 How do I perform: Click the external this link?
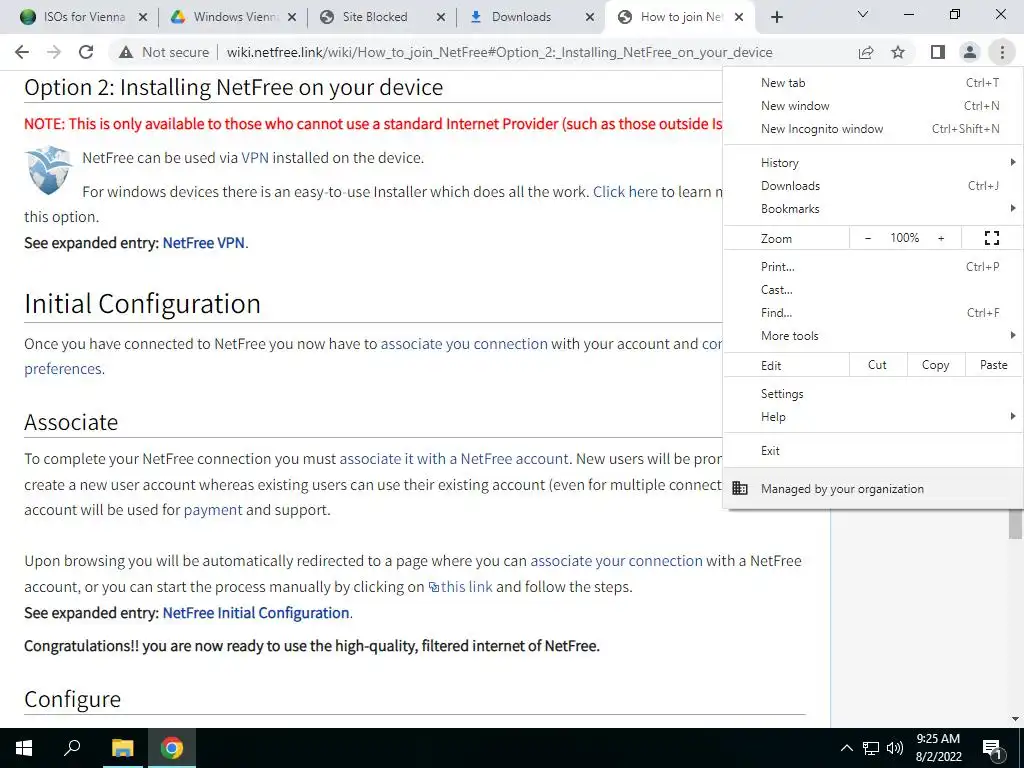click(460, 587)
